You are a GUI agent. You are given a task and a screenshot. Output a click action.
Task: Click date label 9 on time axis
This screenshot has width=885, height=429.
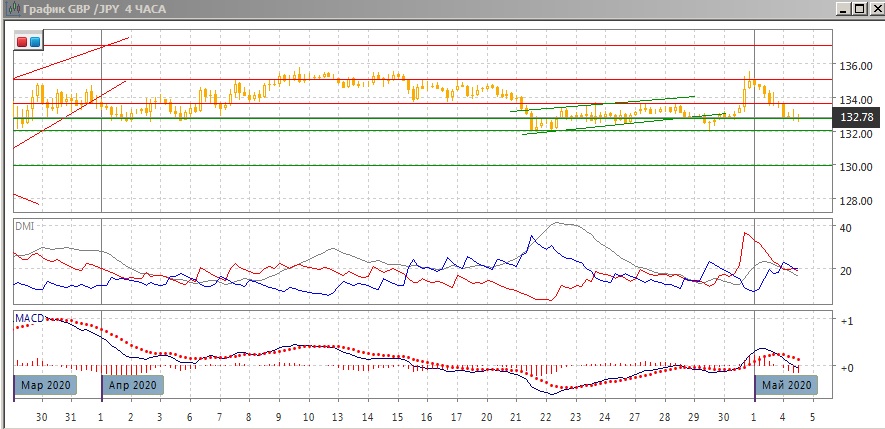(x=279, y=417)
